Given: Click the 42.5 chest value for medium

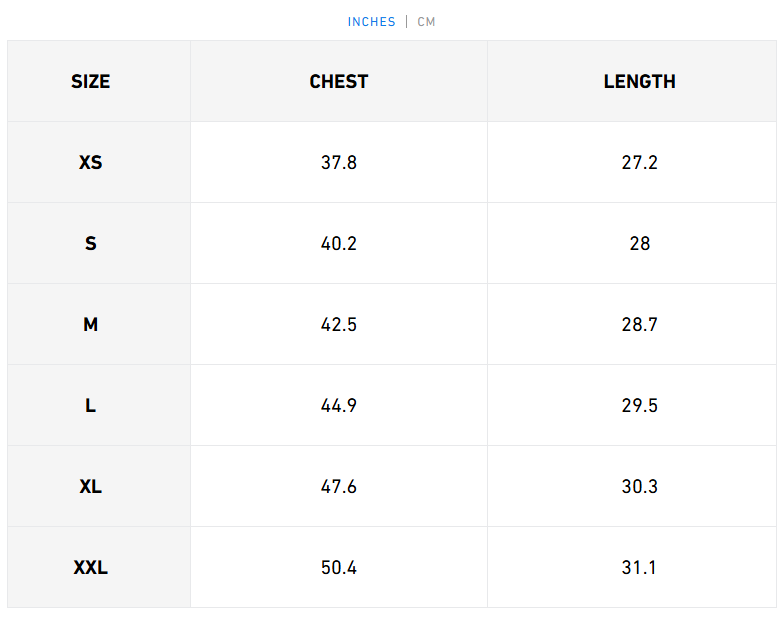Looking at the screenshot, I should tap(339, 325).
